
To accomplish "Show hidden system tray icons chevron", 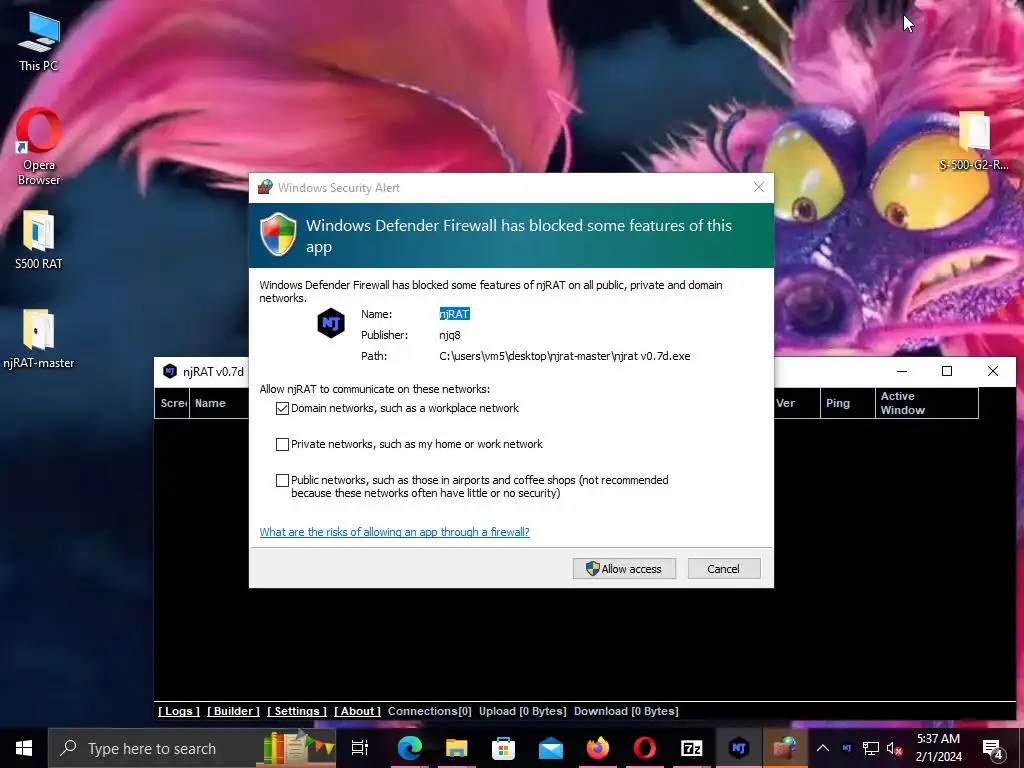I will [823, 748].
